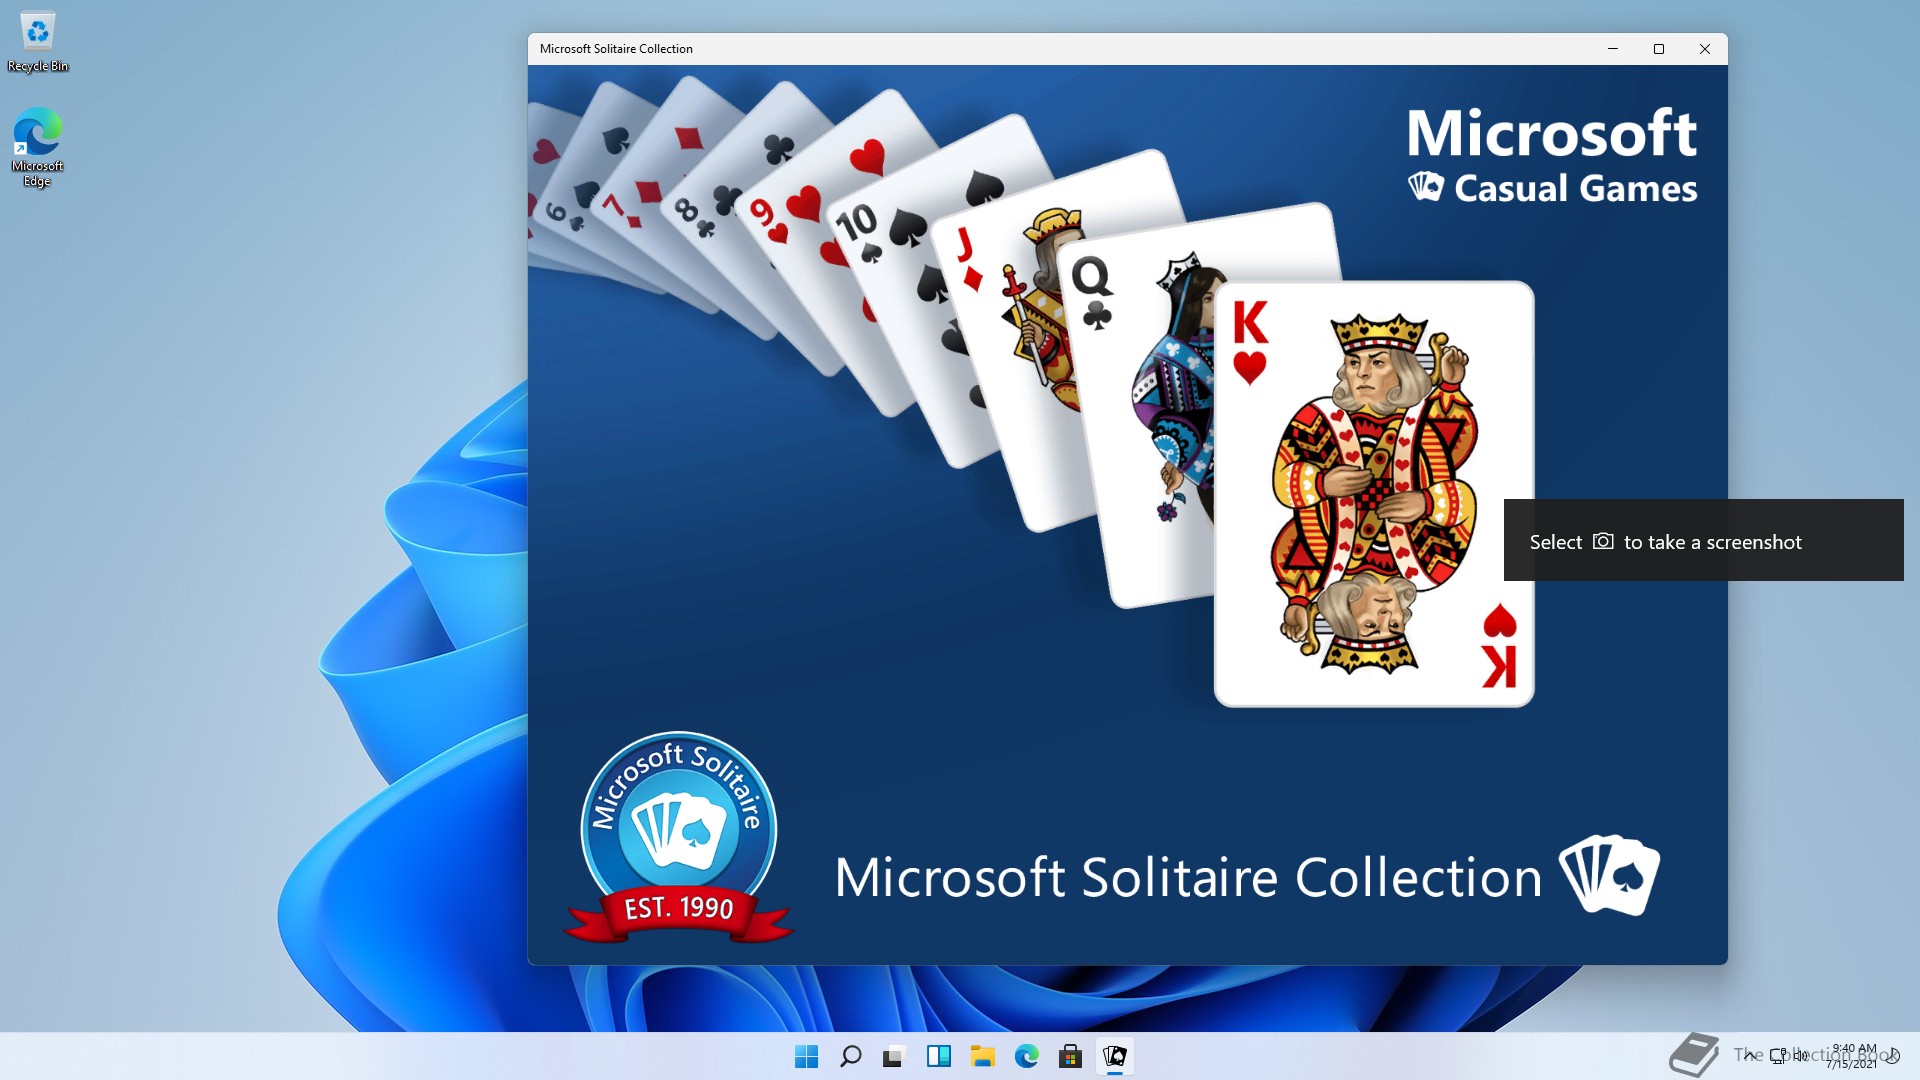The height and width of the screenshot is (1080, 1920).
Task: Open the Widgets panel icon
Action: [x=938, y=1056]
